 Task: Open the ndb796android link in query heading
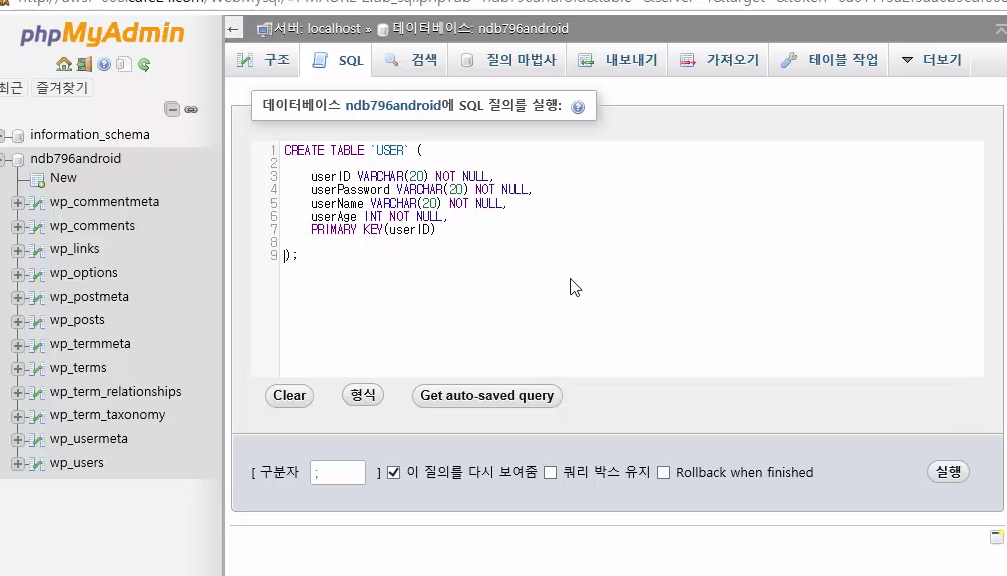pyautogui.click(x=393, y=105)
